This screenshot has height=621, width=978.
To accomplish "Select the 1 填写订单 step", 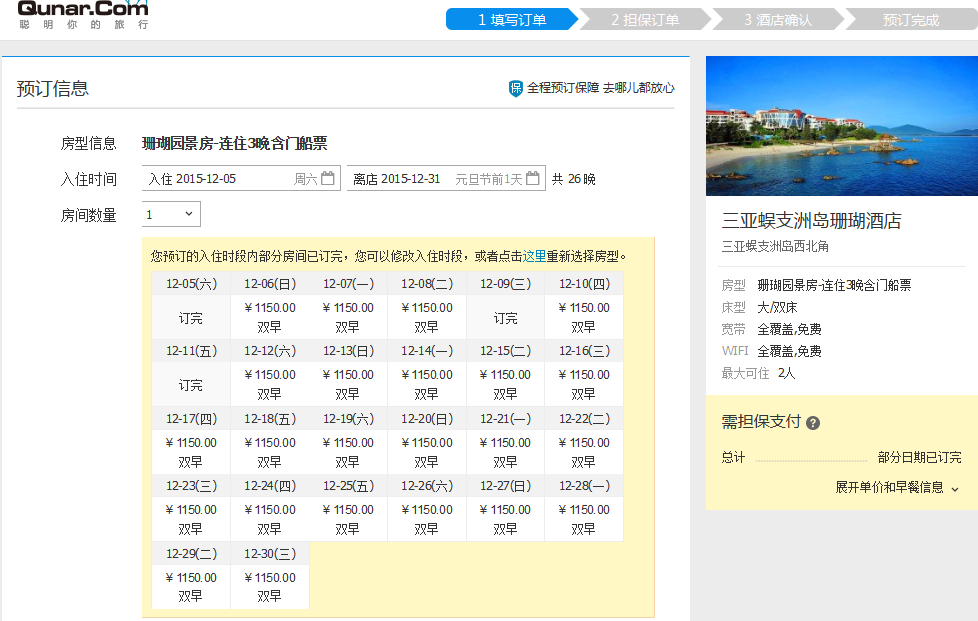I will (510, 18).
